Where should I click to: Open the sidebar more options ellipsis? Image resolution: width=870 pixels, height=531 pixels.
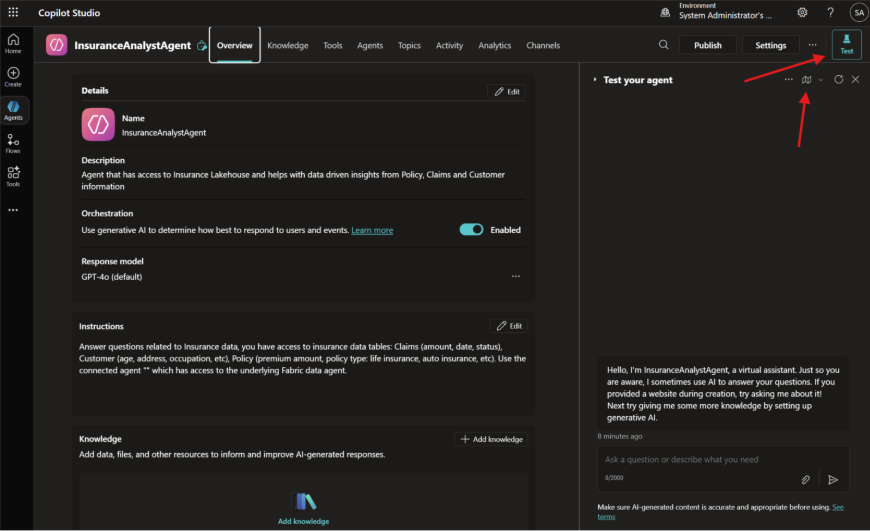[13, 210]
